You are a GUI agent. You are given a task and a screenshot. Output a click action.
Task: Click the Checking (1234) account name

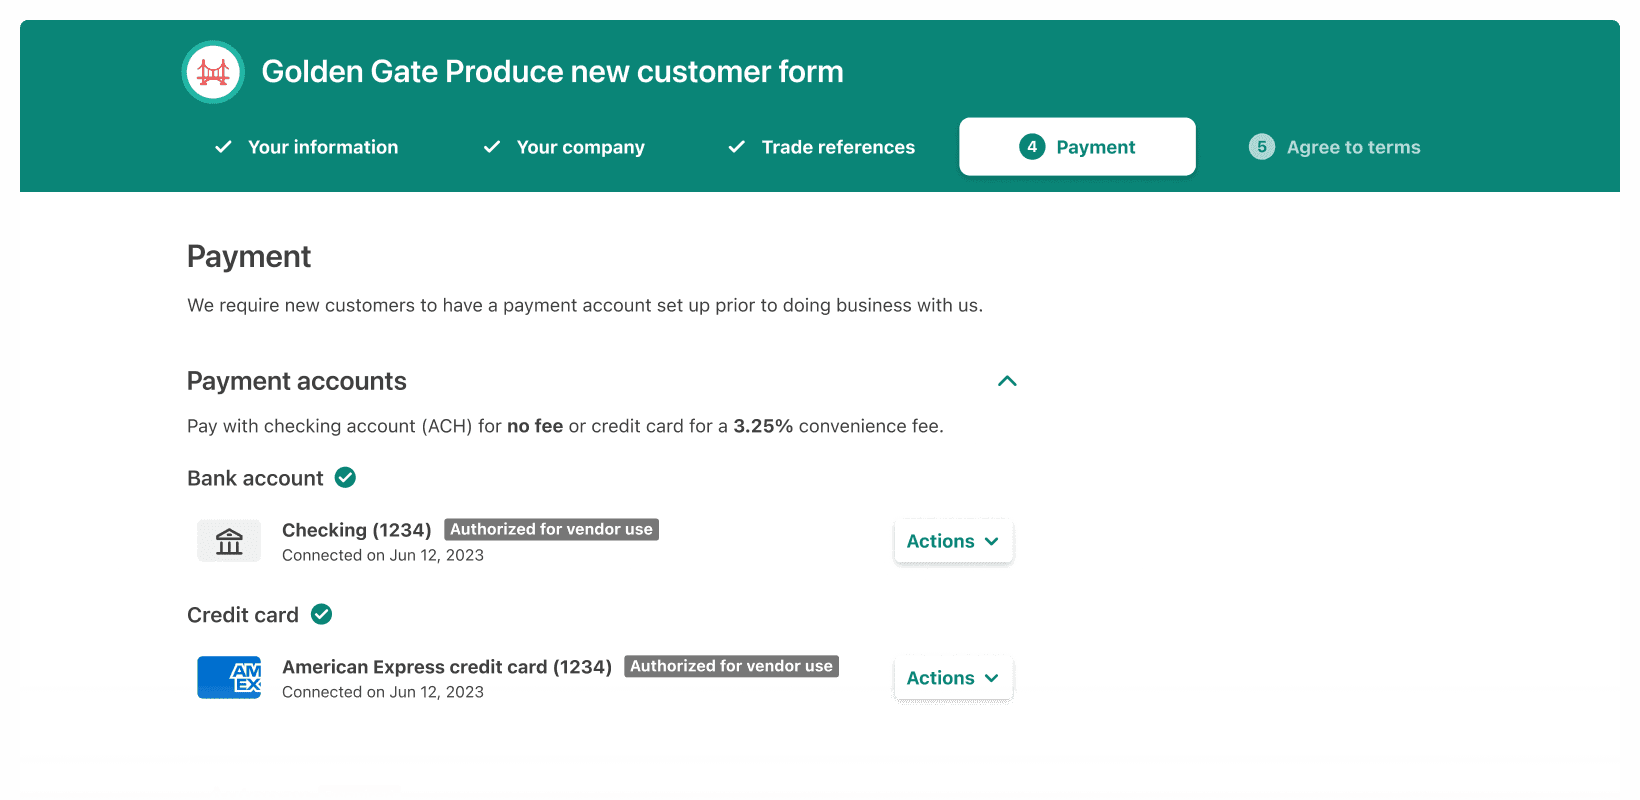pyautogui.click(x=356, y=530)
